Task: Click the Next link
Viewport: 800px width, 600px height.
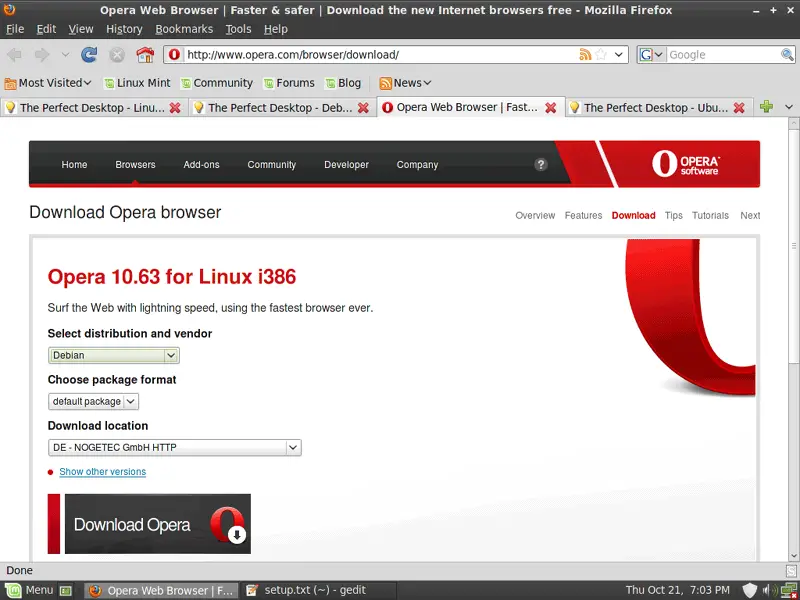Action: click(750, 215)
